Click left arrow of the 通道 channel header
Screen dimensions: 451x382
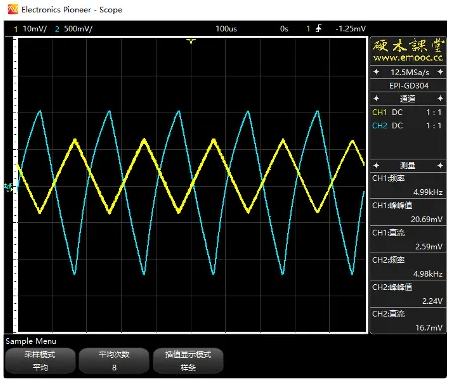coord(376,98)
